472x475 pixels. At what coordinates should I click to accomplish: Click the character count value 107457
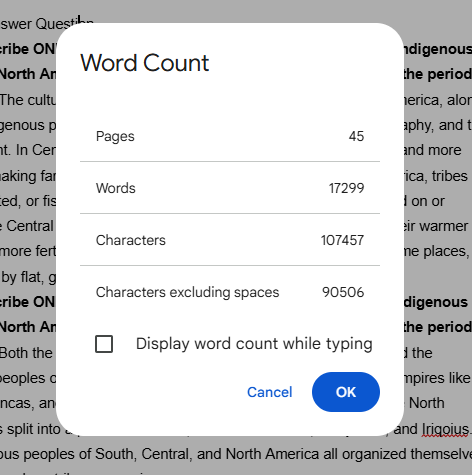342,240
